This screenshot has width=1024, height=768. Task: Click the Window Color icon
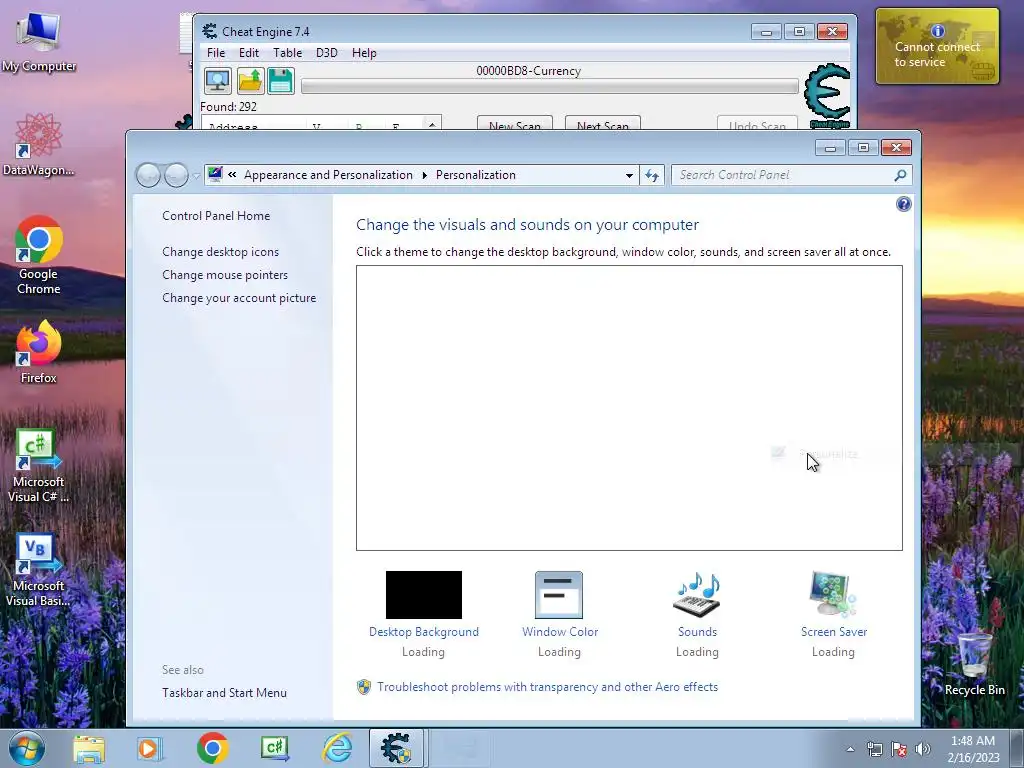click(559, 595)
